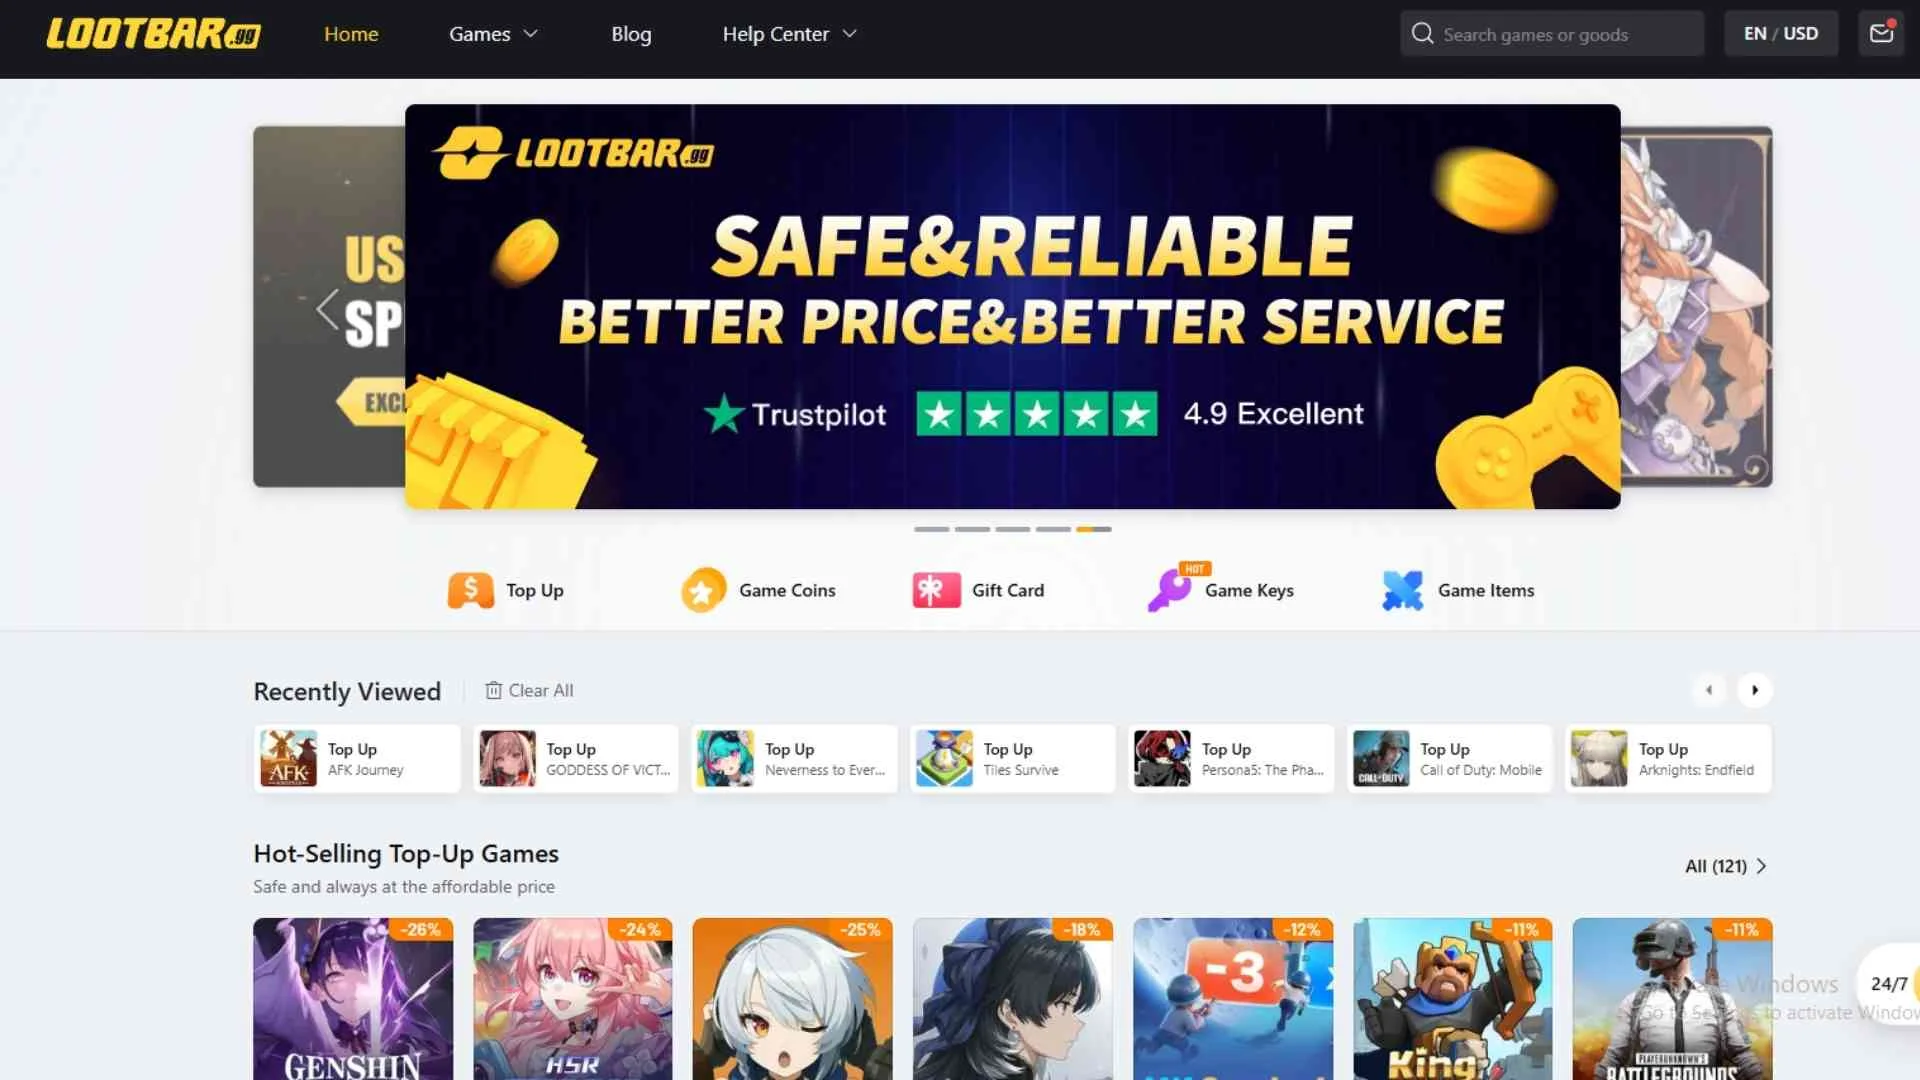Viewport: 1920px width, 1080px height.
Task: Open the EN / USD language currency selector
Action: click(x=1781, y=33)
